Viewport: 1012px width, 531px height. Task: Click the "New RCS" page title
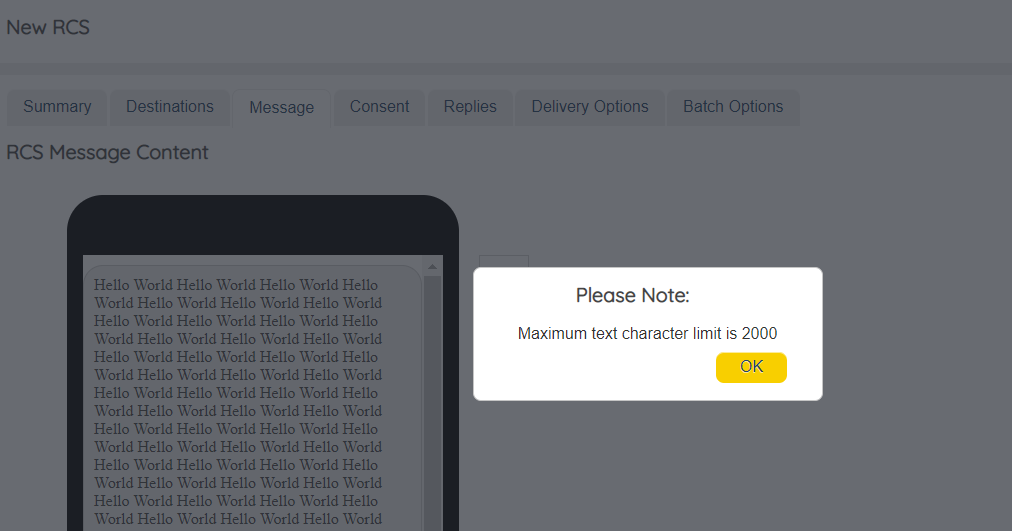pos(48,28)
